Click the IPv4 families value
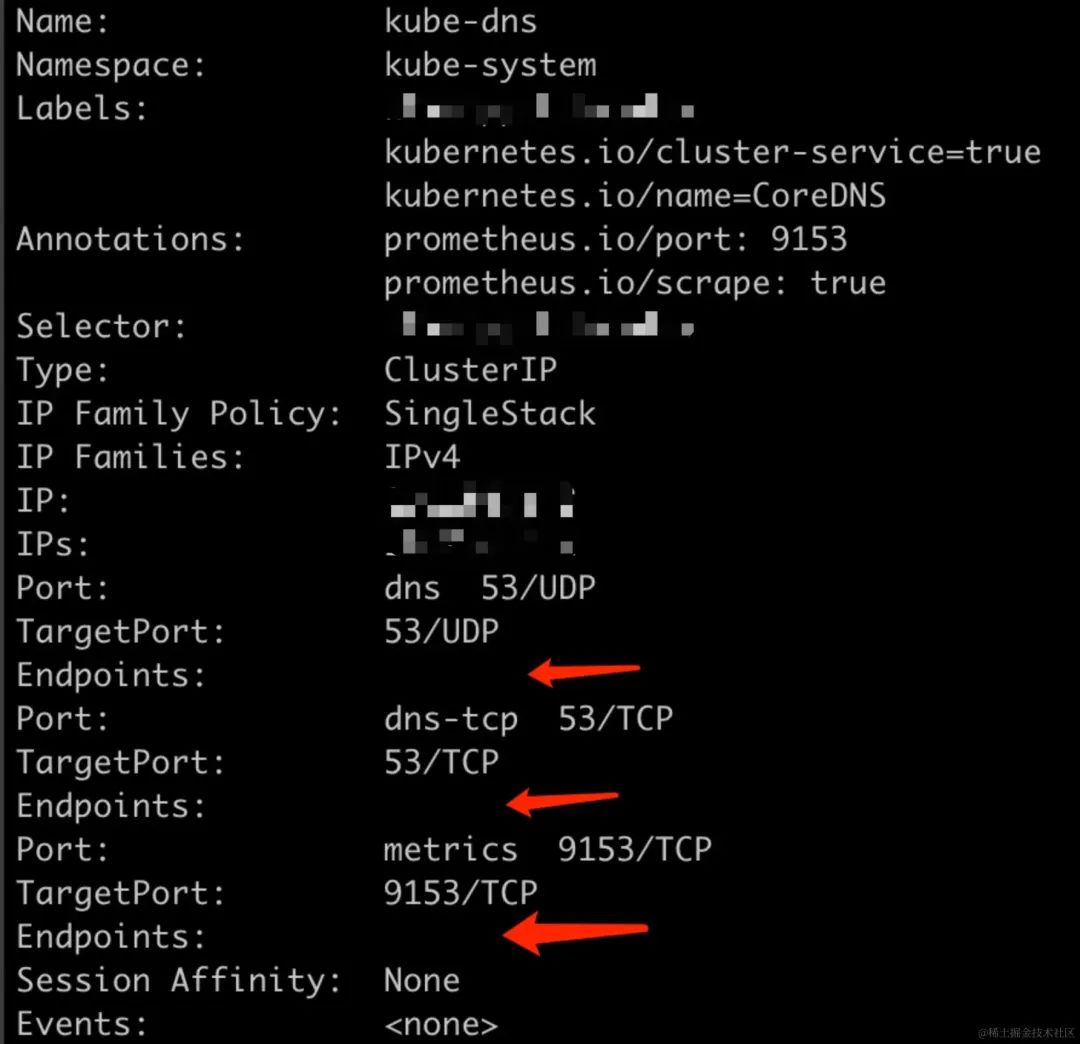The width and height of the screenshot is (1080, 1044). [x=422, y=457]
